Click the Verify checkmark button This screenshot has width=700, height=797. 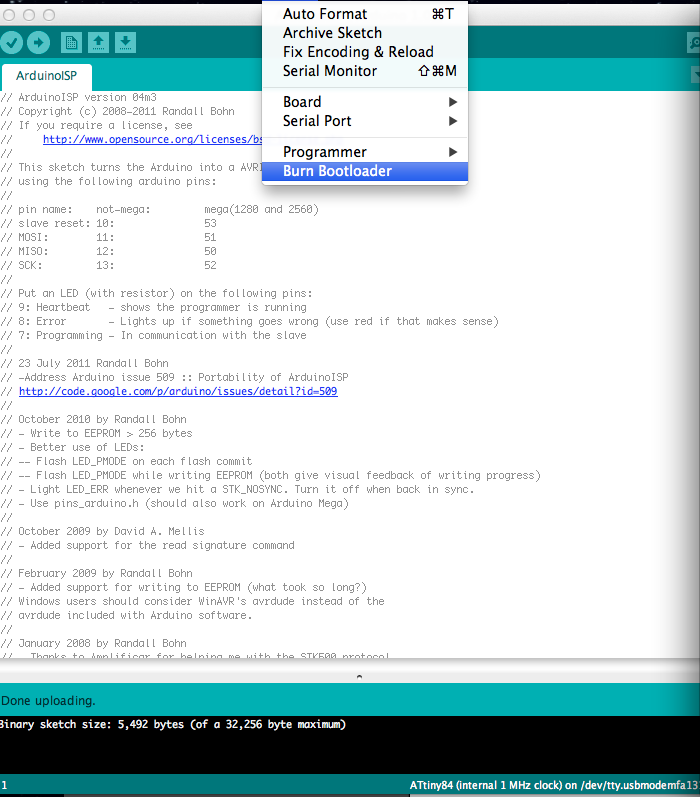coord(11,43)
